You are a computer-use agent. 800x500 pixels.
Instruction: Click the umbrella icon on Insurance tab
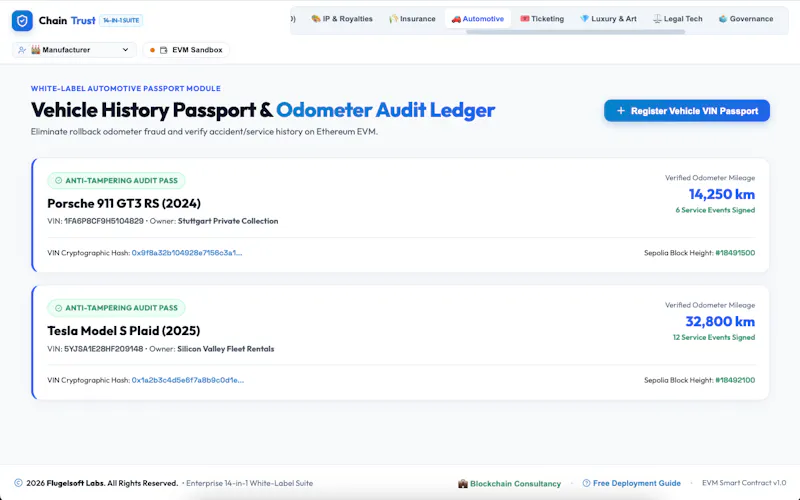click(393, 19)
